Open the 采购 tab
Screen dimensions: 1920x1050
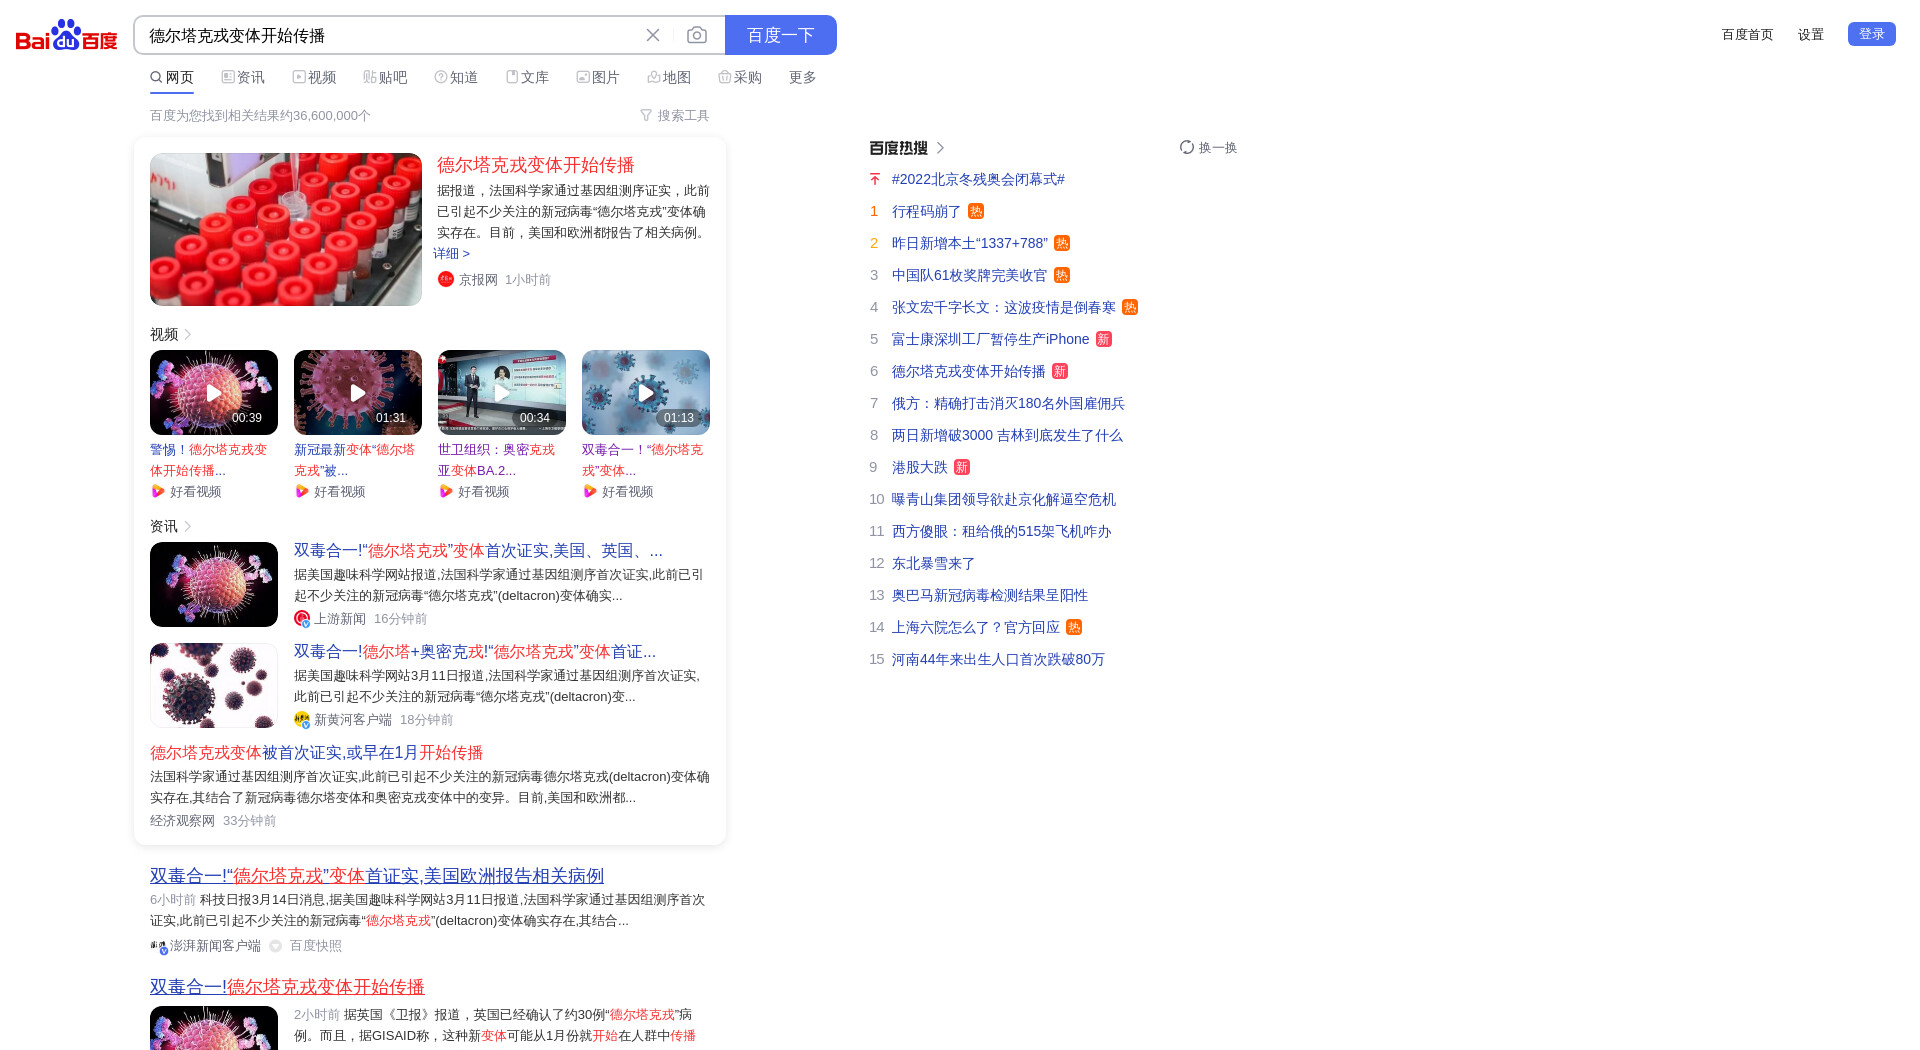[740, 77]
